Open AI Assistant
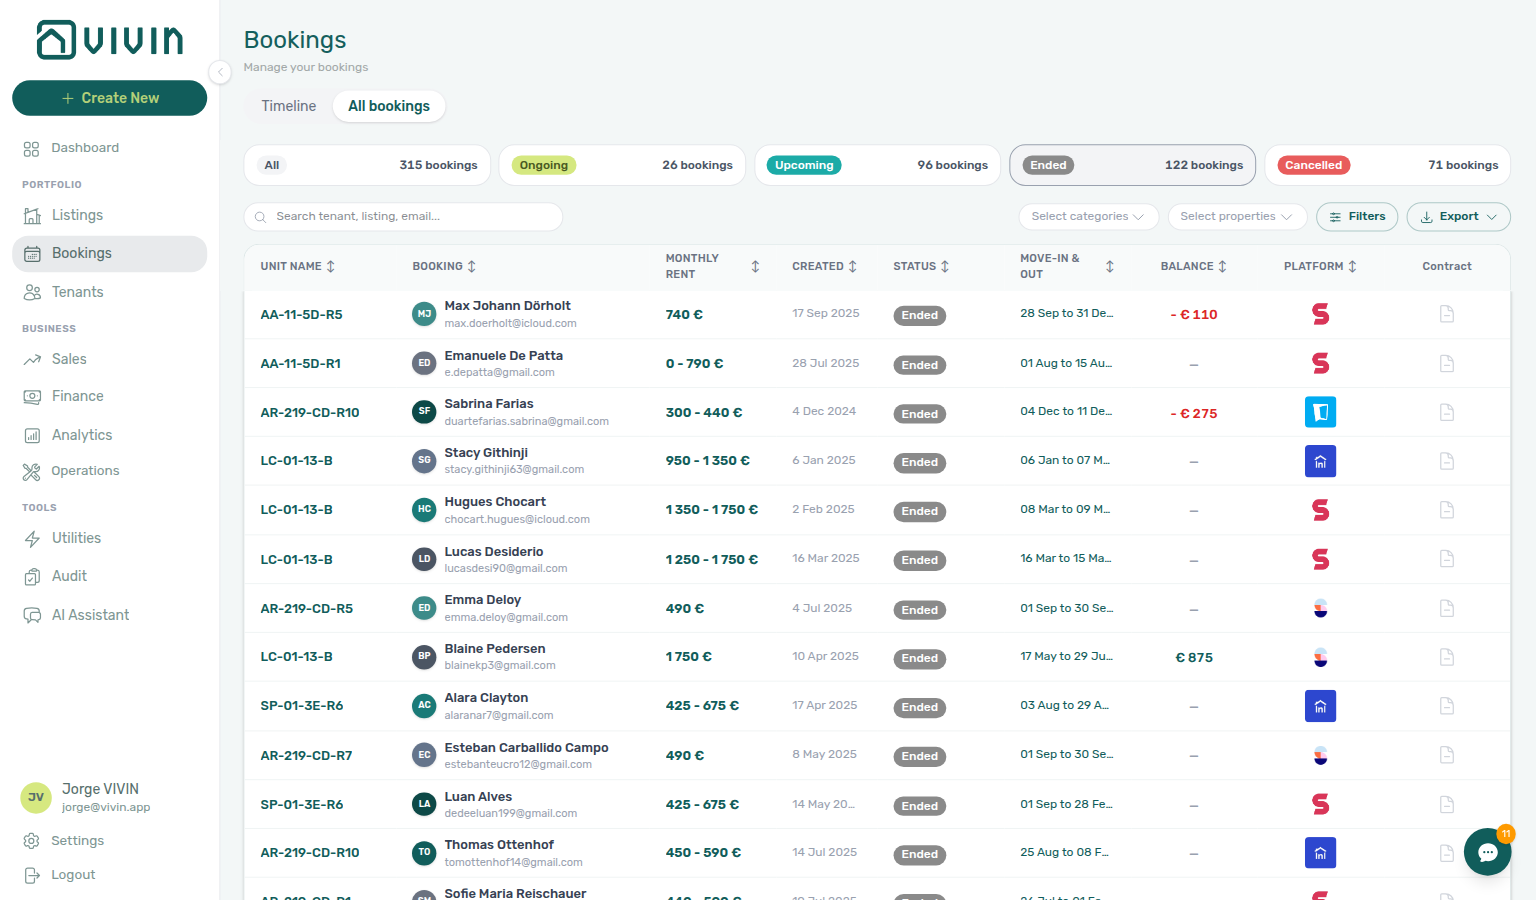The height and width of the screenshot is (900, 1536). coord(110,615)
